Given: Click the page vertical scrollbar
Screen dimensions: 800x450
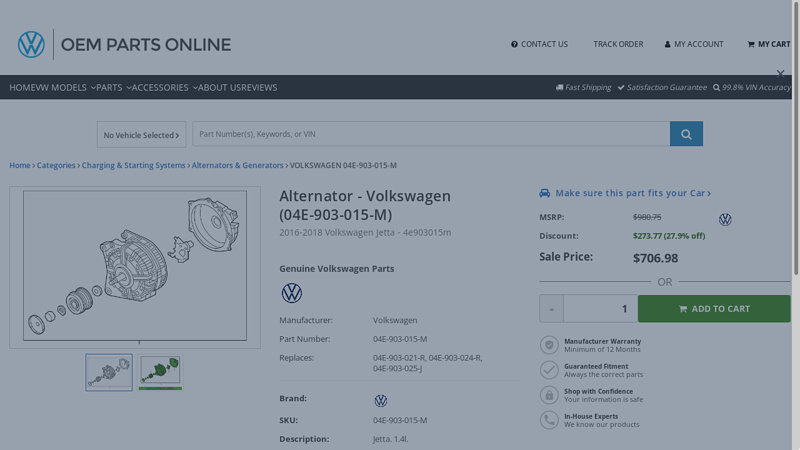Looking at the screenshot, I should point(796,138).
